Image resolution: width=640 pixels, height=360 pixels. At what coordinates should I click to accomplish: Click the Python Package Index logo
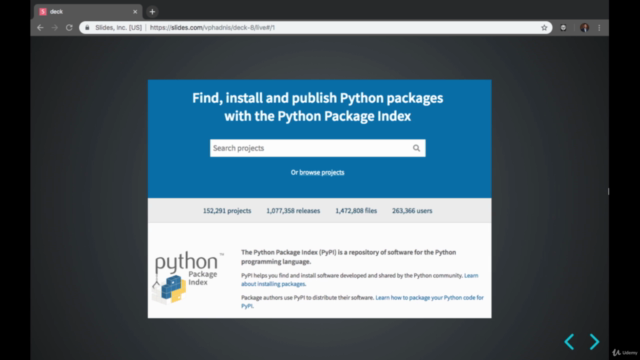189,277
